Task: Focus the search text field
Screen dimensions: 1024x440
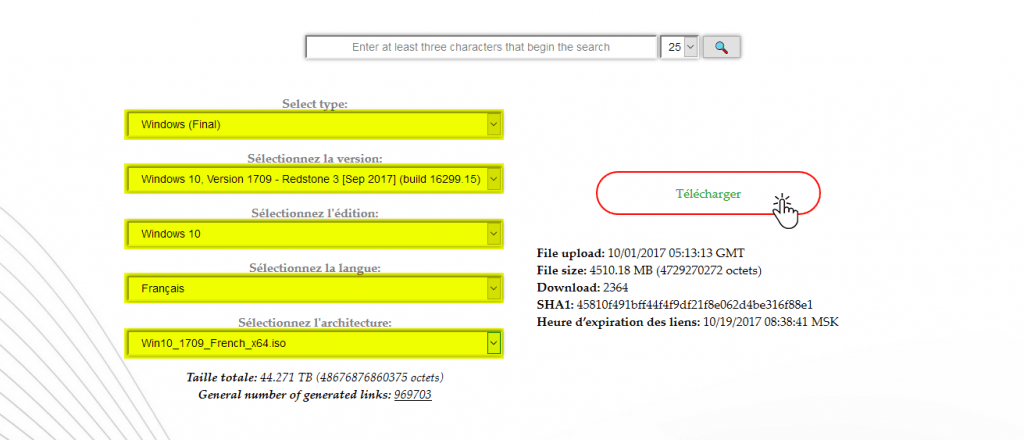Action: [x=481, y=47]
